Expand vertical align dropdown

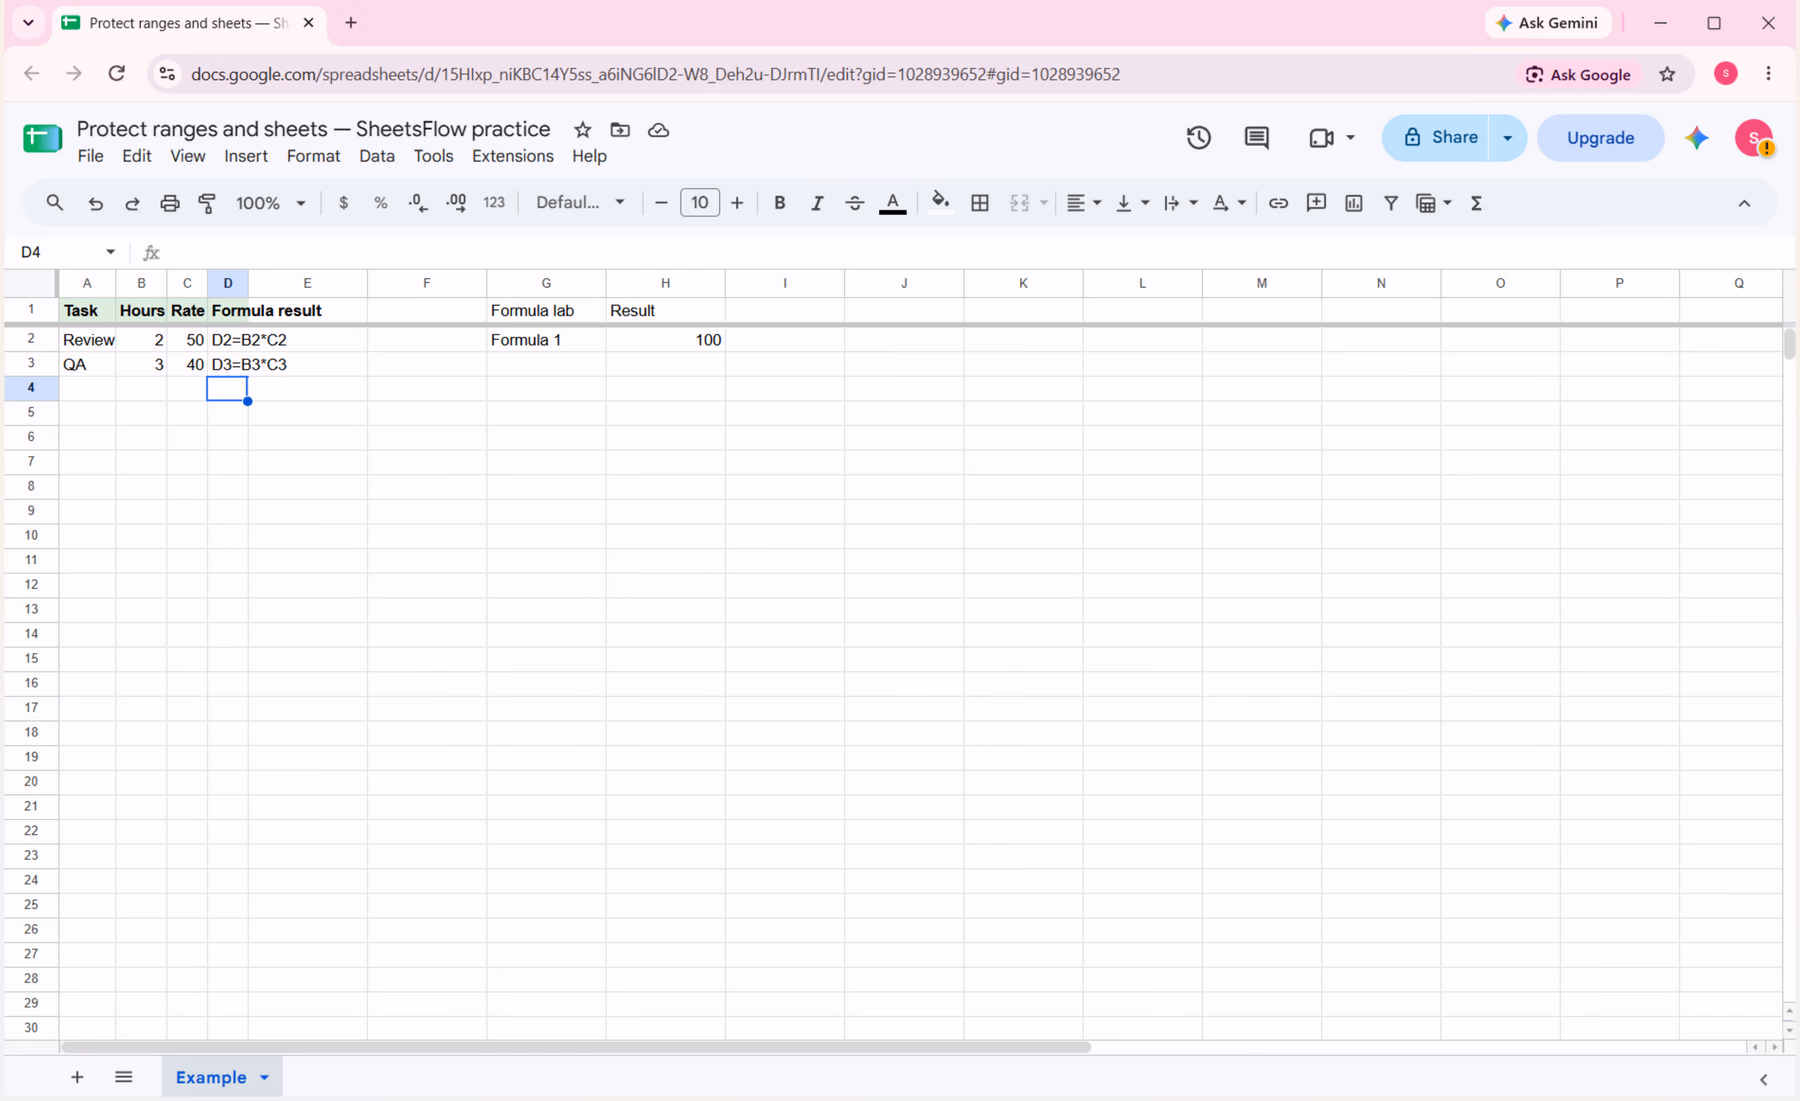coord(1145,203)
